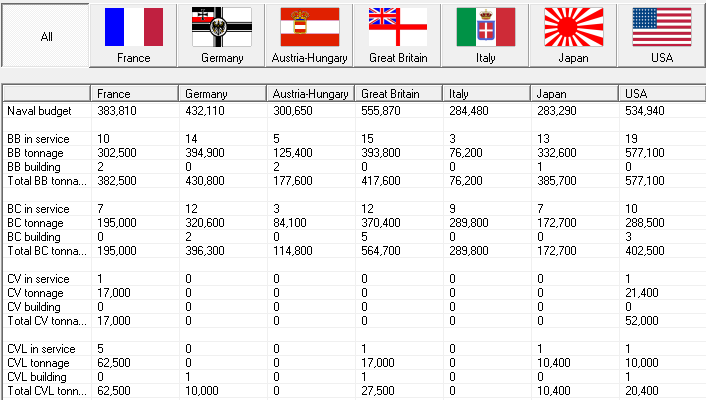This screenshot has height=400, width=706.
Task: Click the Austria-Hungary column header
Action: [x=311, y=93]
